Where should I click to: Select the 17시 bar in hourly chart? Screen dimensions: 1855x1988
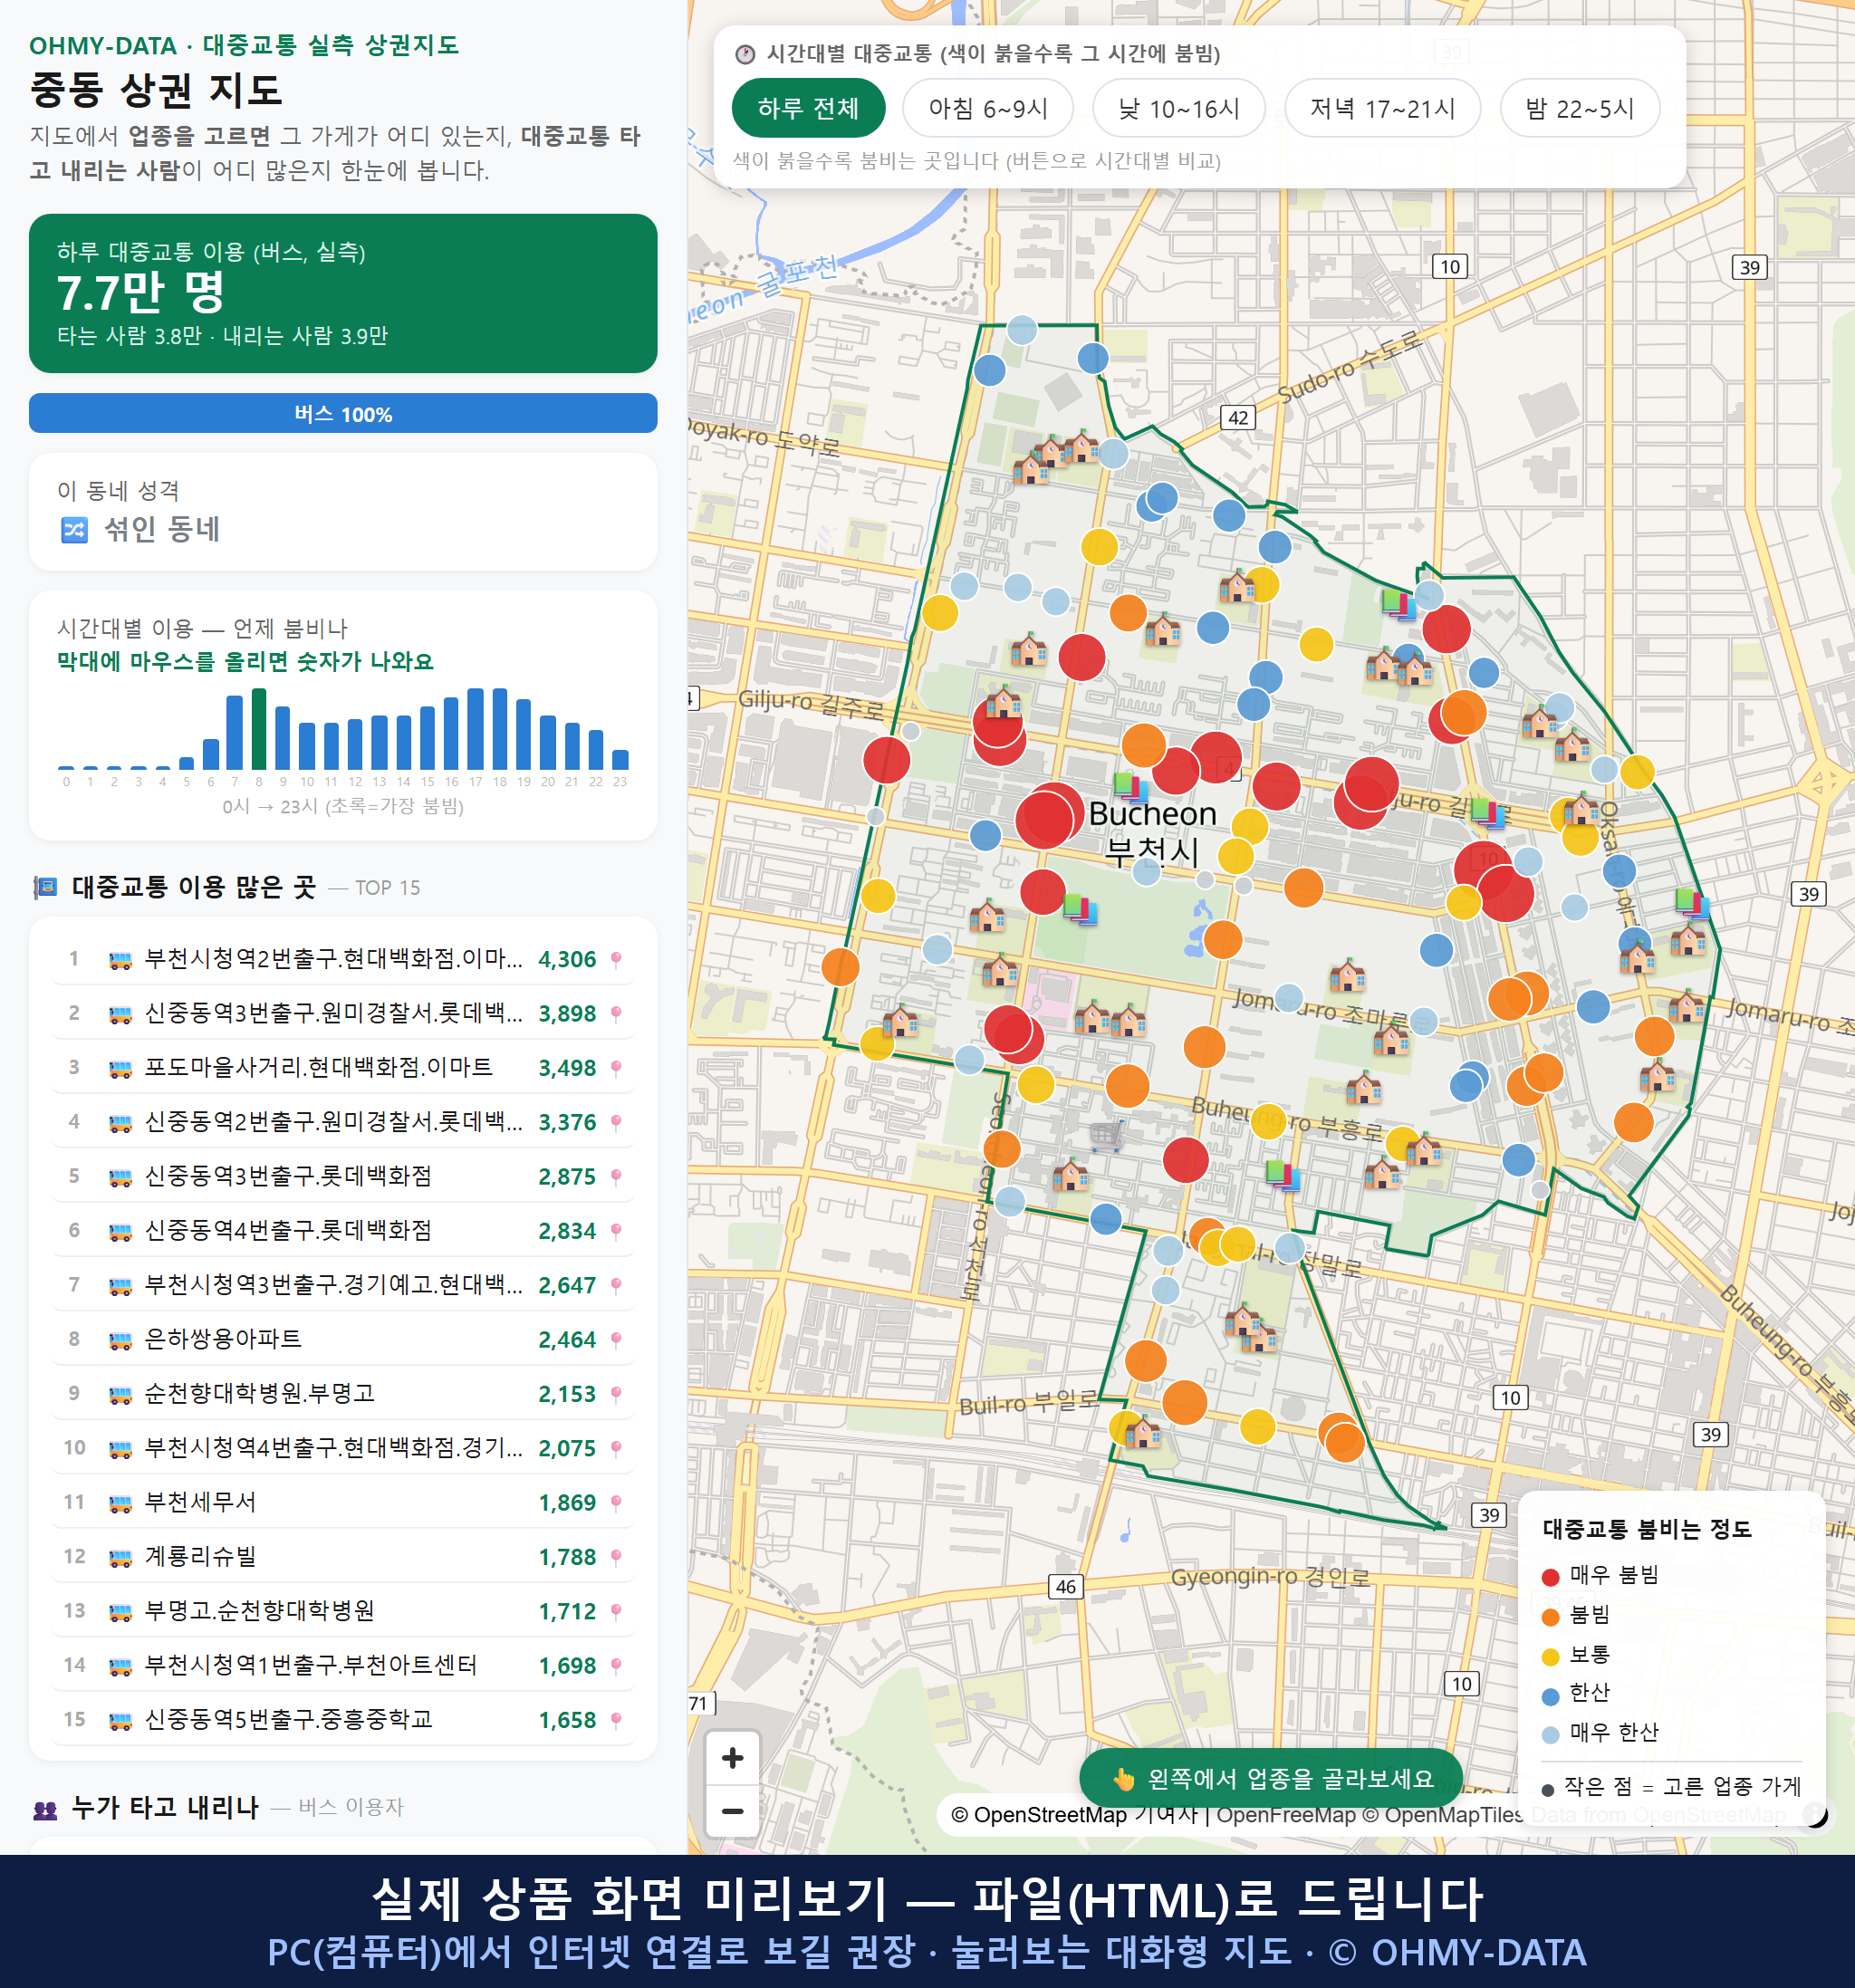(476, 729)
